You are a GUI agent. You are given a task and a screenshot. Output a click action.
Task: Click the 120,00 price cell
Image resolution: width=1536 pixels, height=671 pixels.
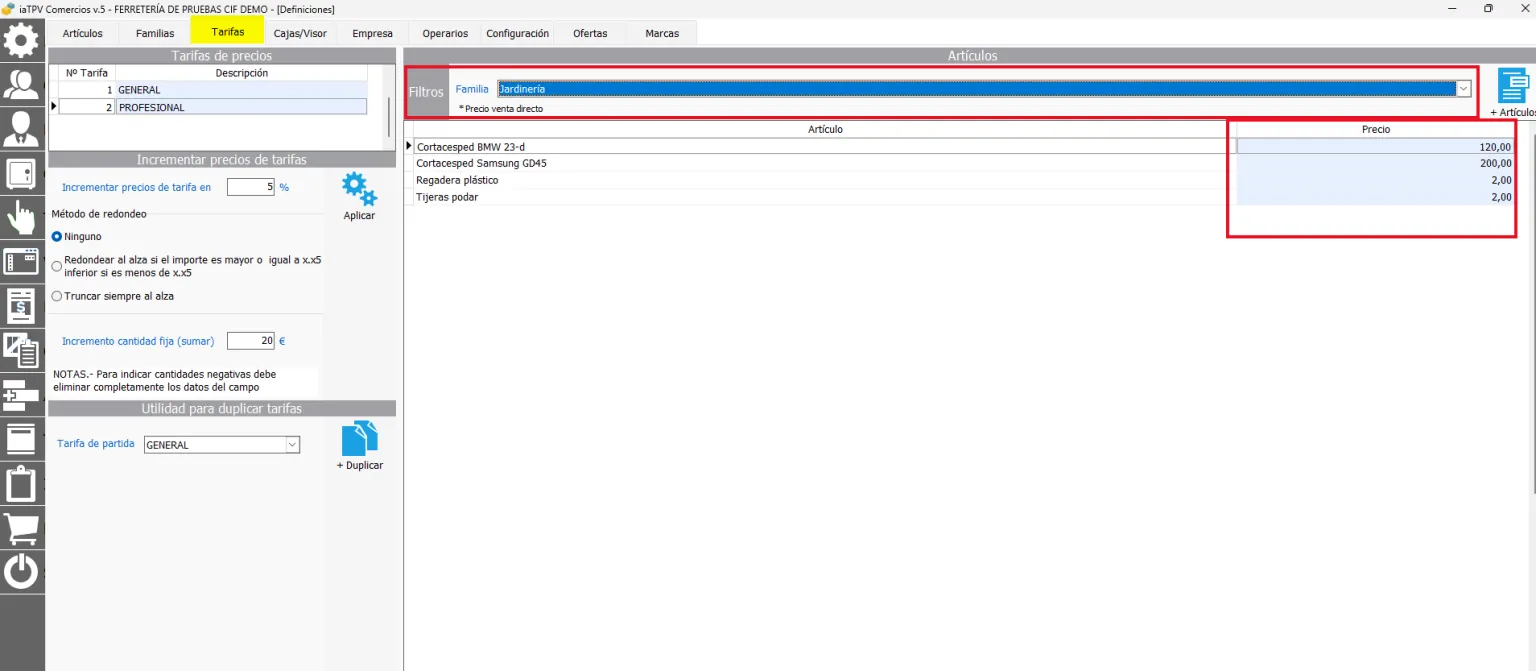[x=1375, y=146]
